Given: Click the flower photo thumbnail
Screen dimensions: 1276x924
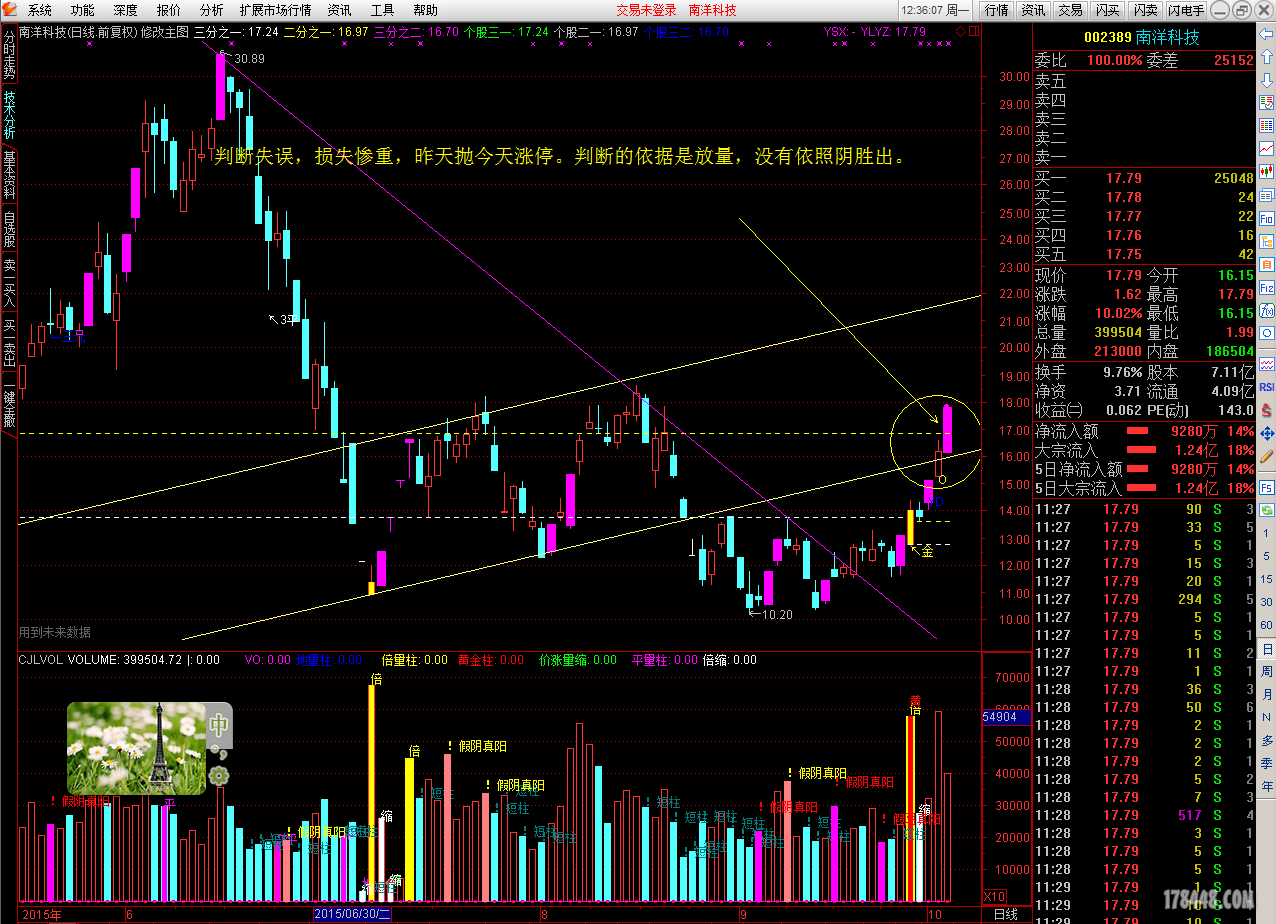Looking at the screenshot, I should click(x=136, y=748).
